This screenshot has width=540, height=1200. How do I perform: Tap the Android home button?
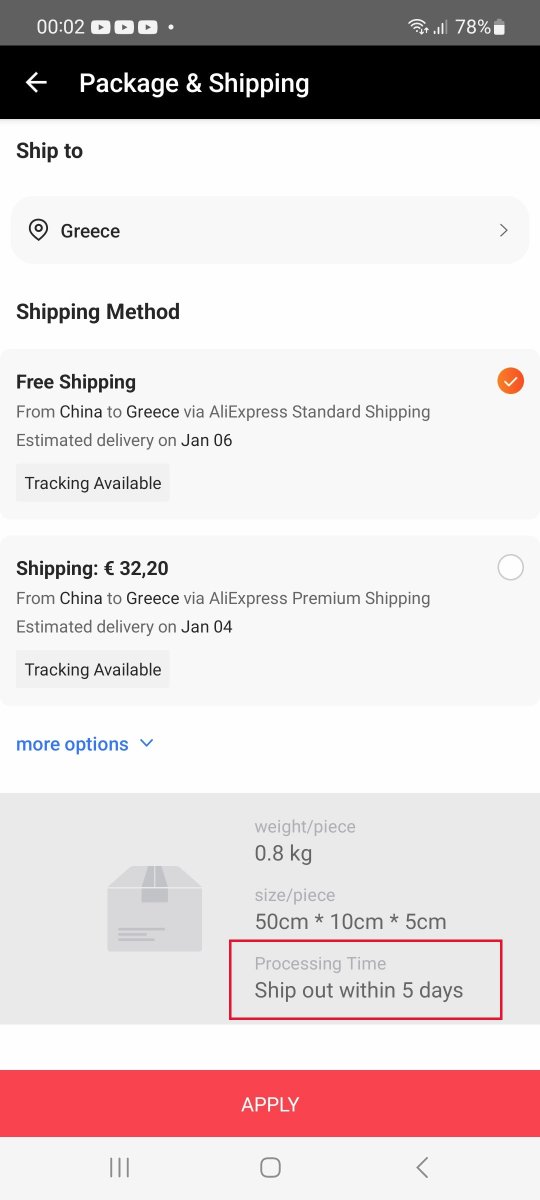tap(270, 1167)
